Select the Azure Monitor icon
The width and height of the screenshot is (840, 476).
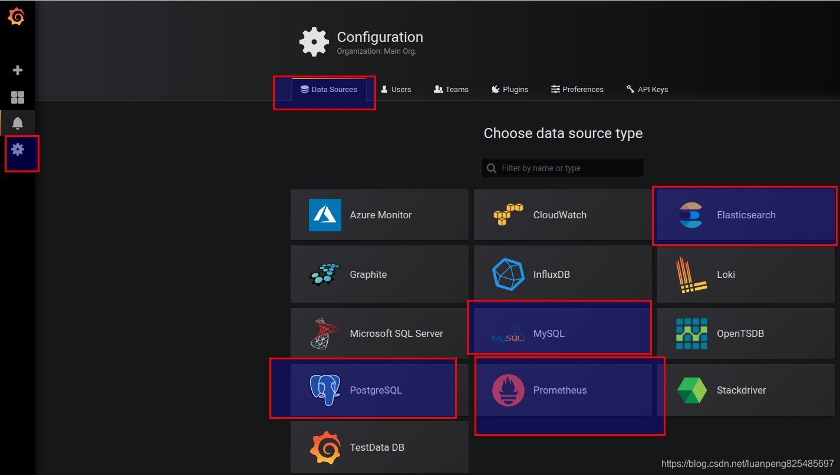pos(325,215)
